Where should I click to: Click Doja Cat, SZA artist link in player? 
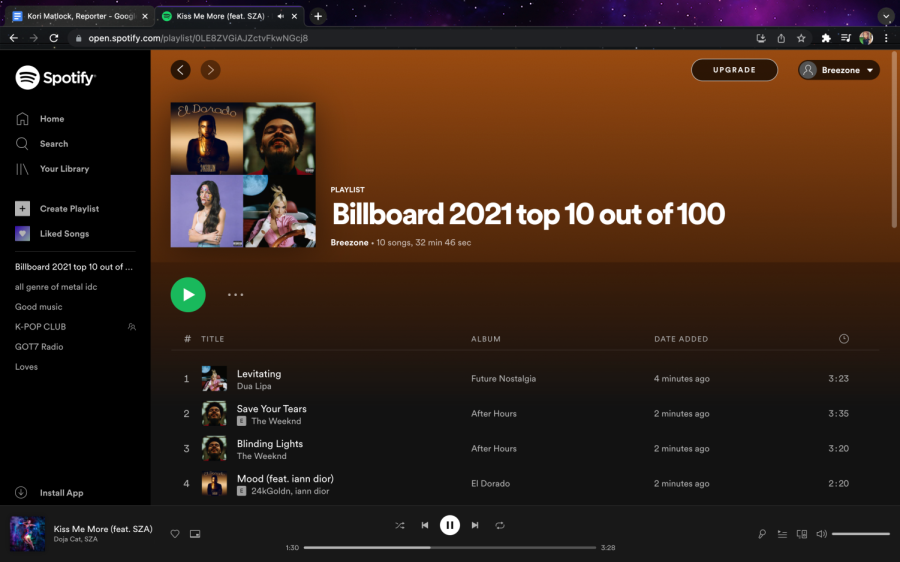75,539
